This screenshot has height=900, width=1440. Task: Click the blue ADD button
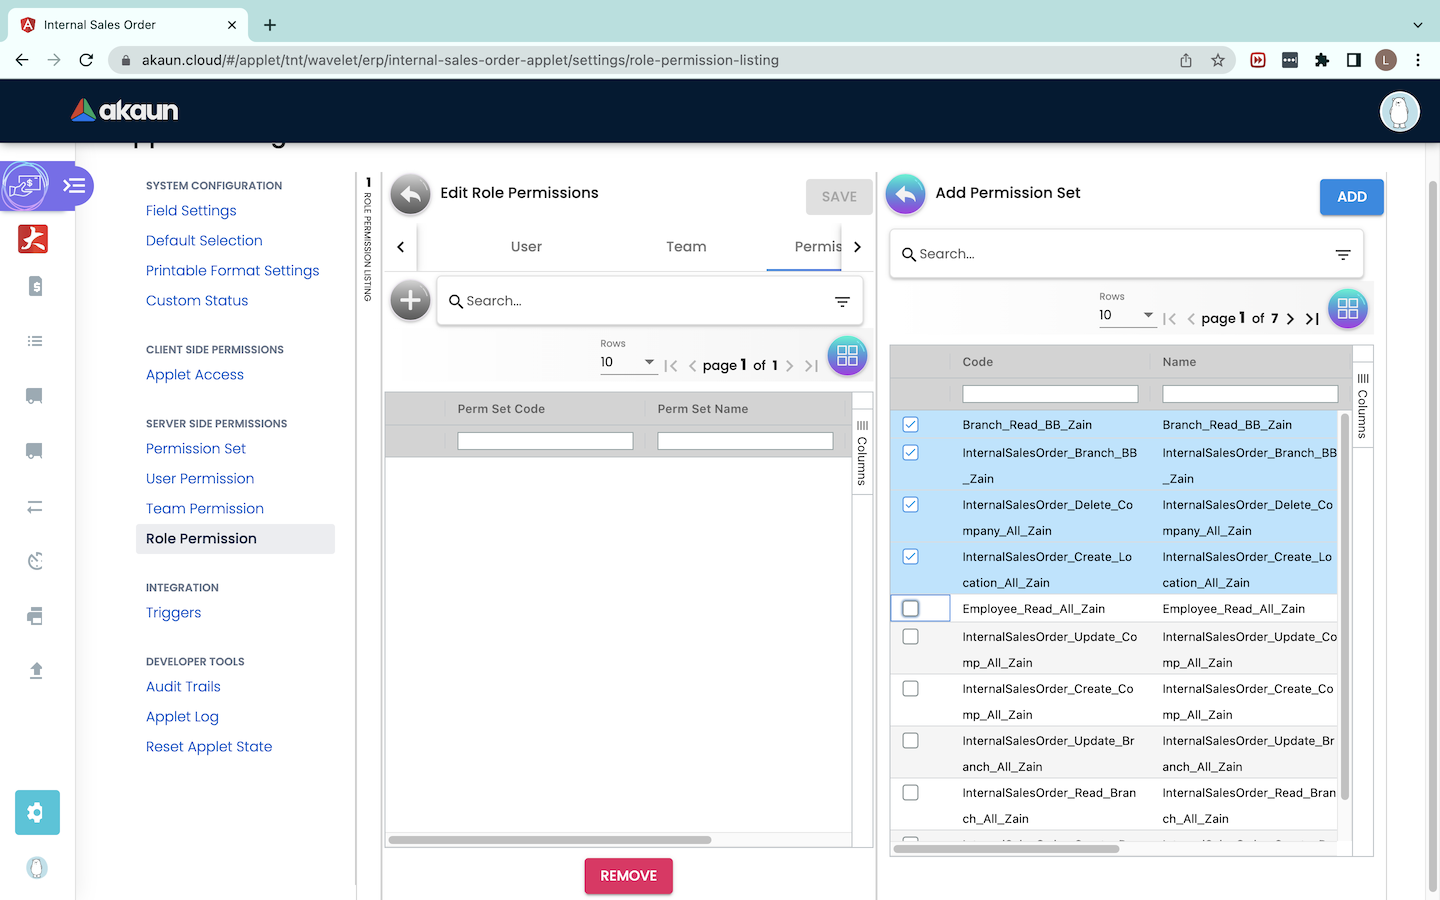coord(1351,197)
